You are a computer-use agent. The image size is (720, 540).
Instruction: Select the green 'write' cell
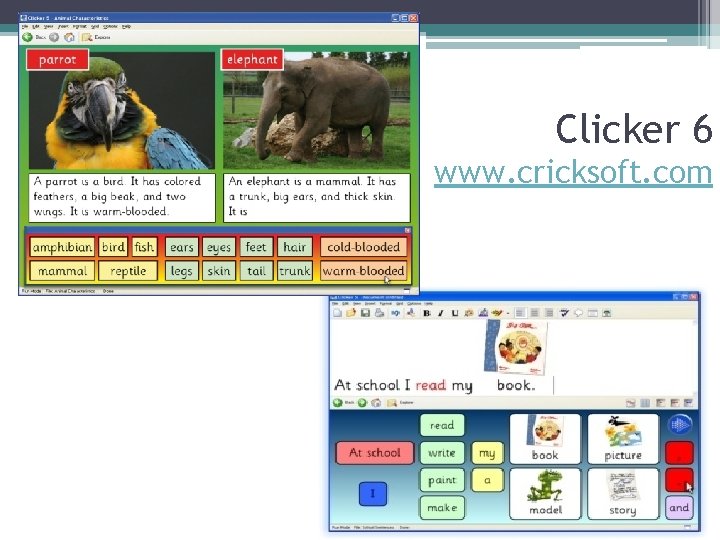(x=442, y=453)
